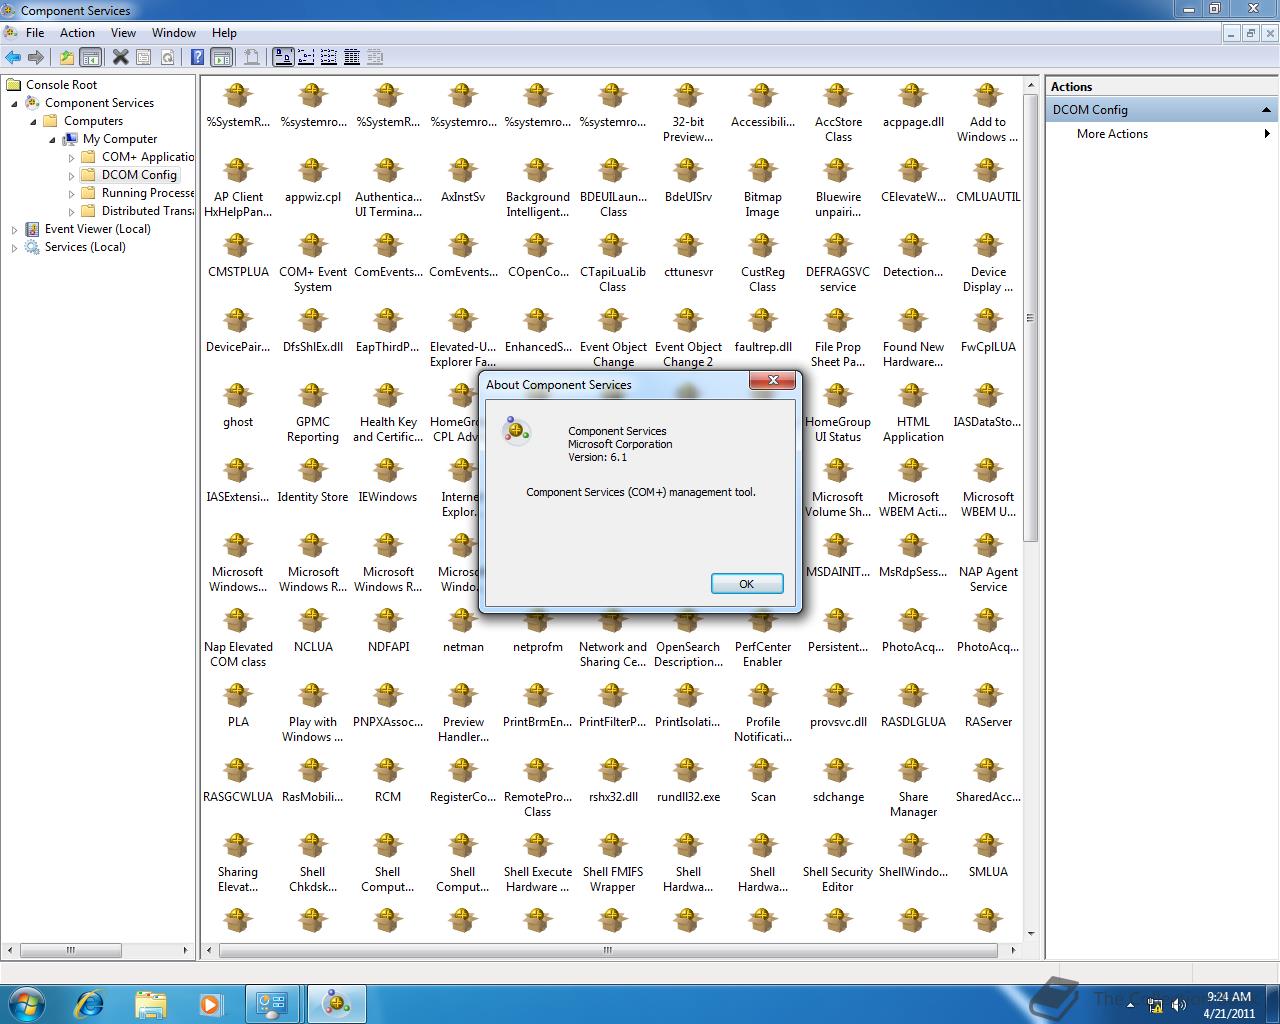The image size is (1280, 1024).
Task: Collapse the My Computer tree node
Action: click(x=52, y=139)
